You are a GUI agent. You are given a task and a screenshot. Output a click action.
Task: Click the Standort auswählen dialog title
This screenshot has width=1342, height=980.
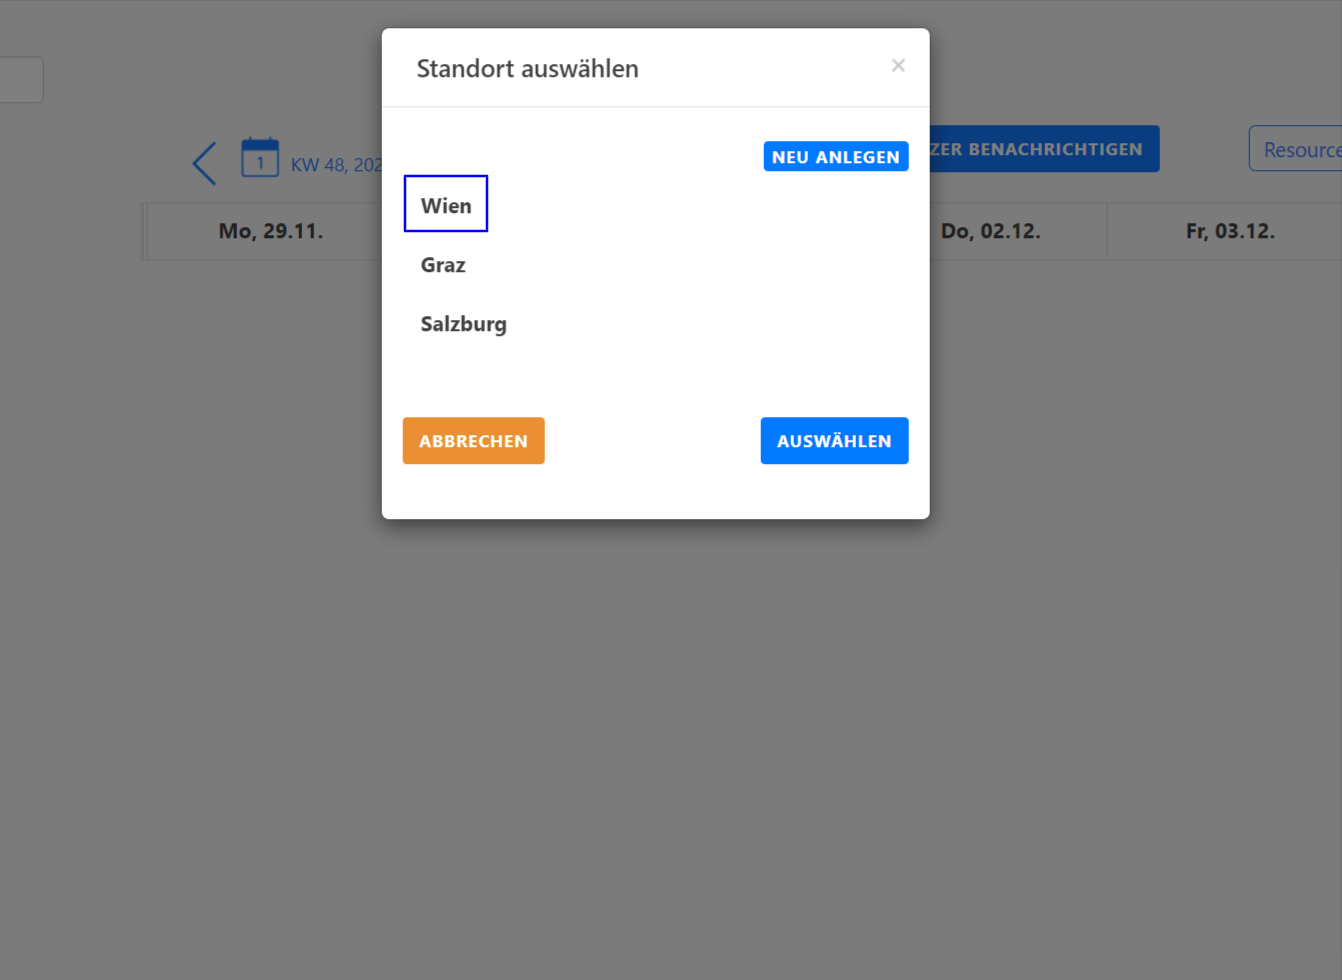[527, 69]
